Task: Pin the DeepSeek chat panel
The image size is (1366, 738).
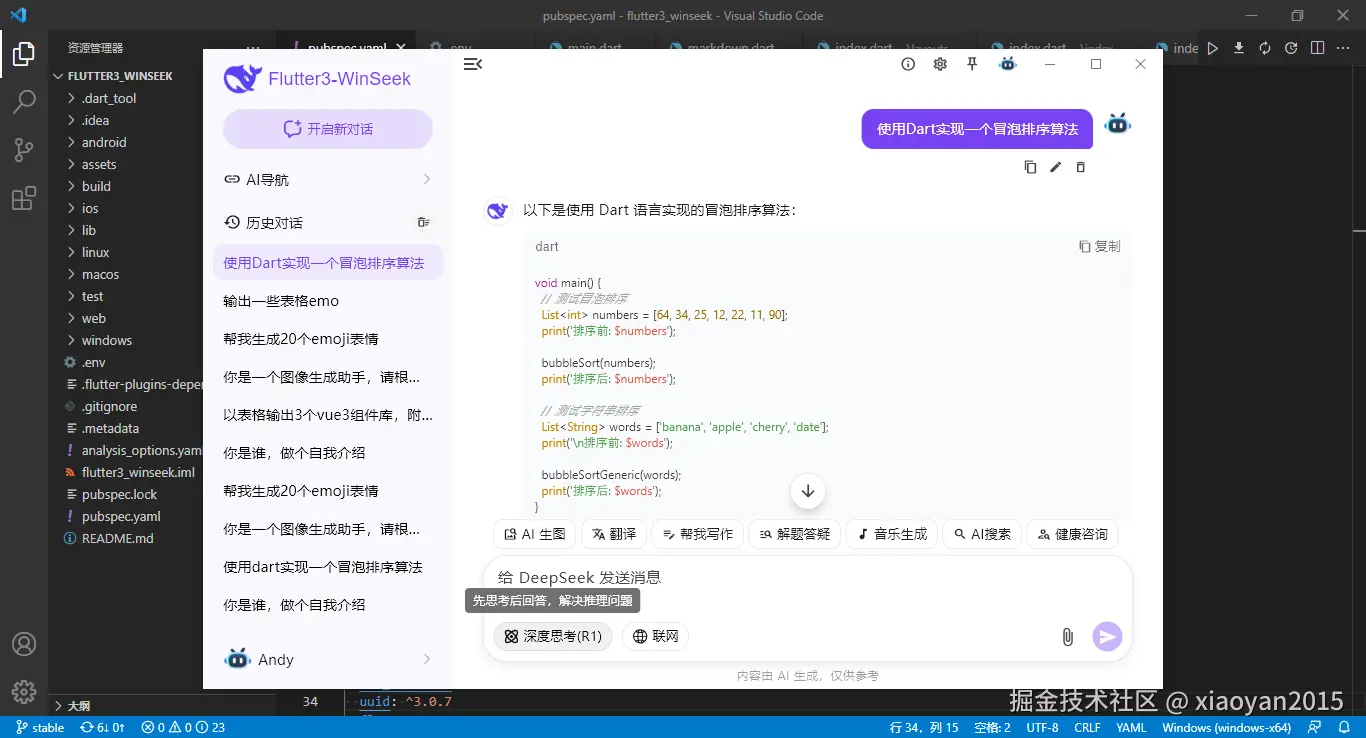Action: (x=971, y=63)
